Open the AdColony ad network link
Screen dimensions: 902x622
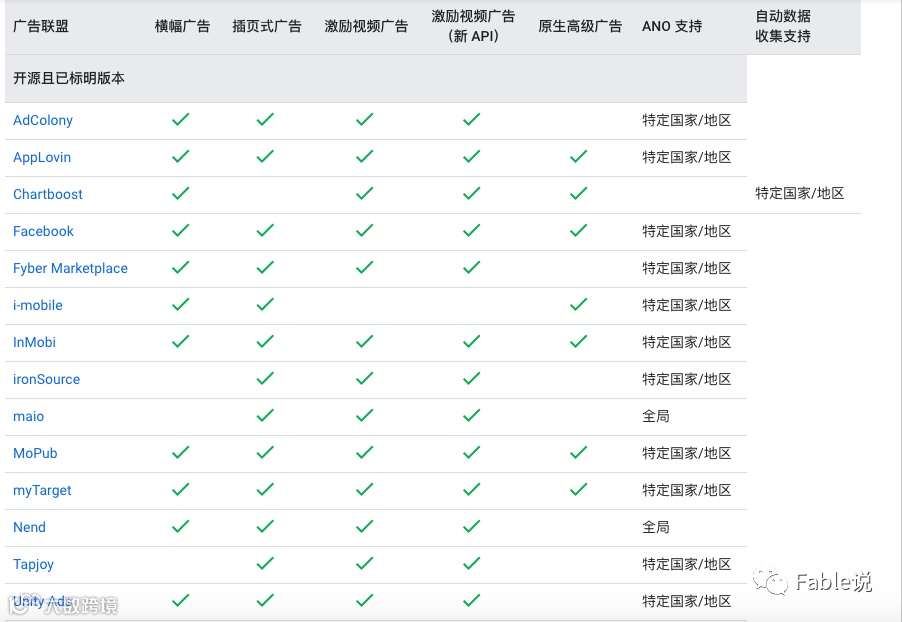43,120
